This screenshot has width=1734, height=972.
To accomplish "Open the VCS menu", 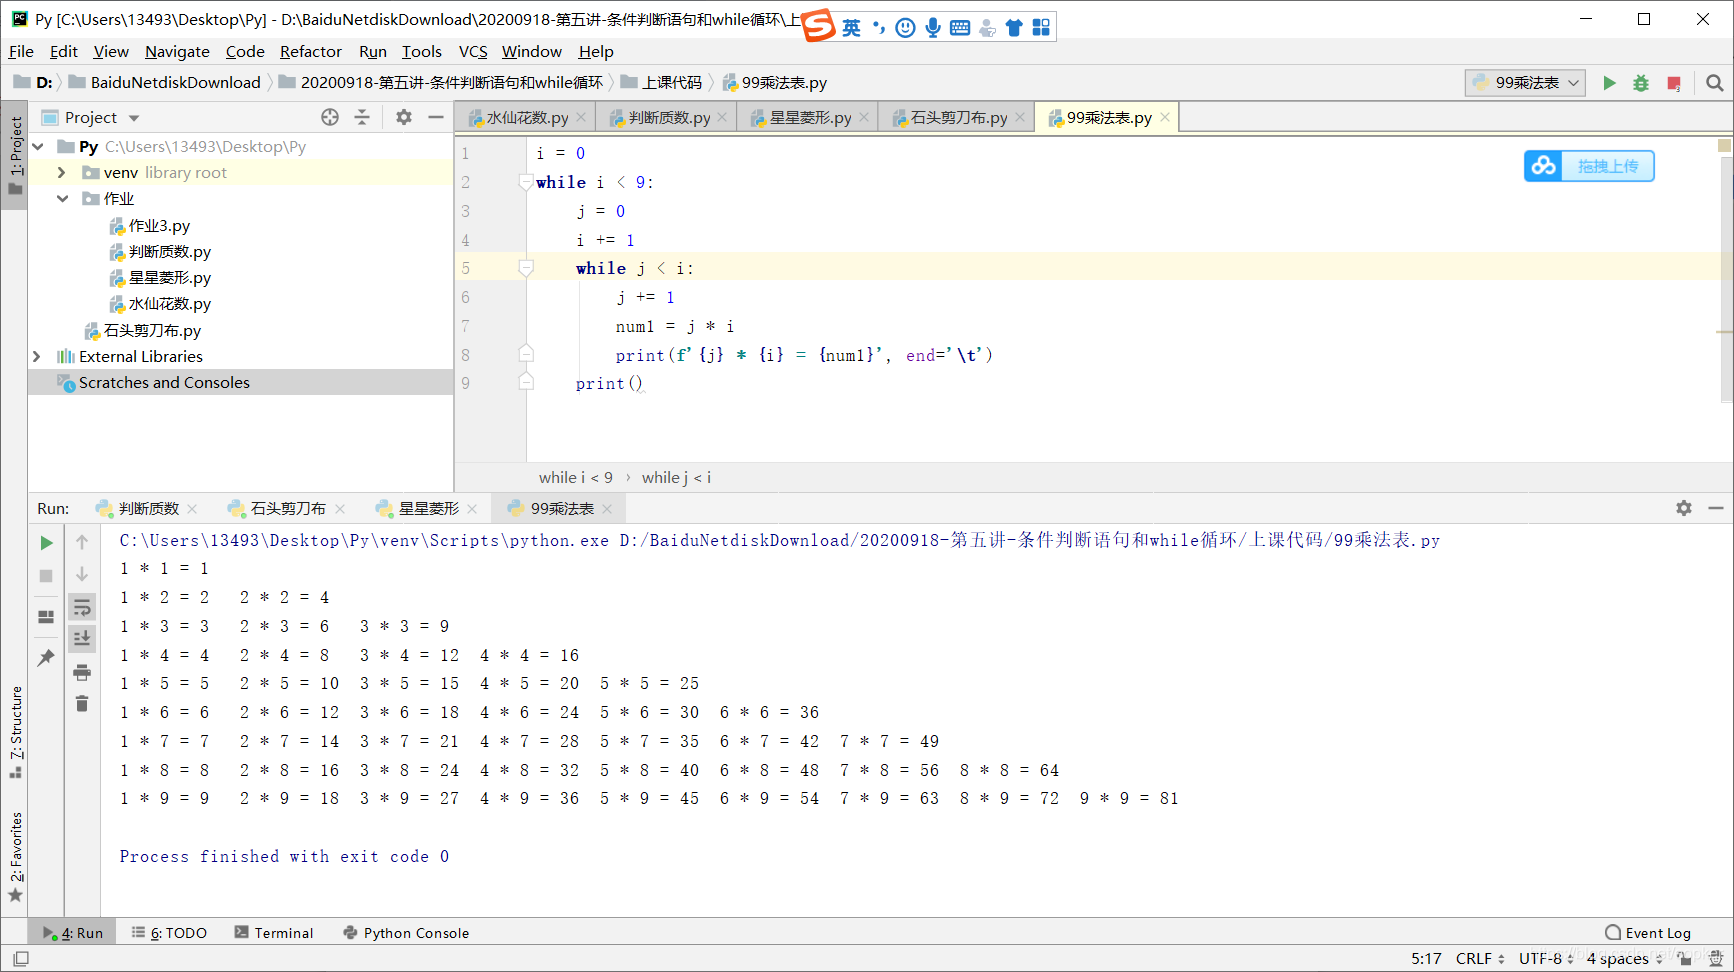I will (473, 51).
